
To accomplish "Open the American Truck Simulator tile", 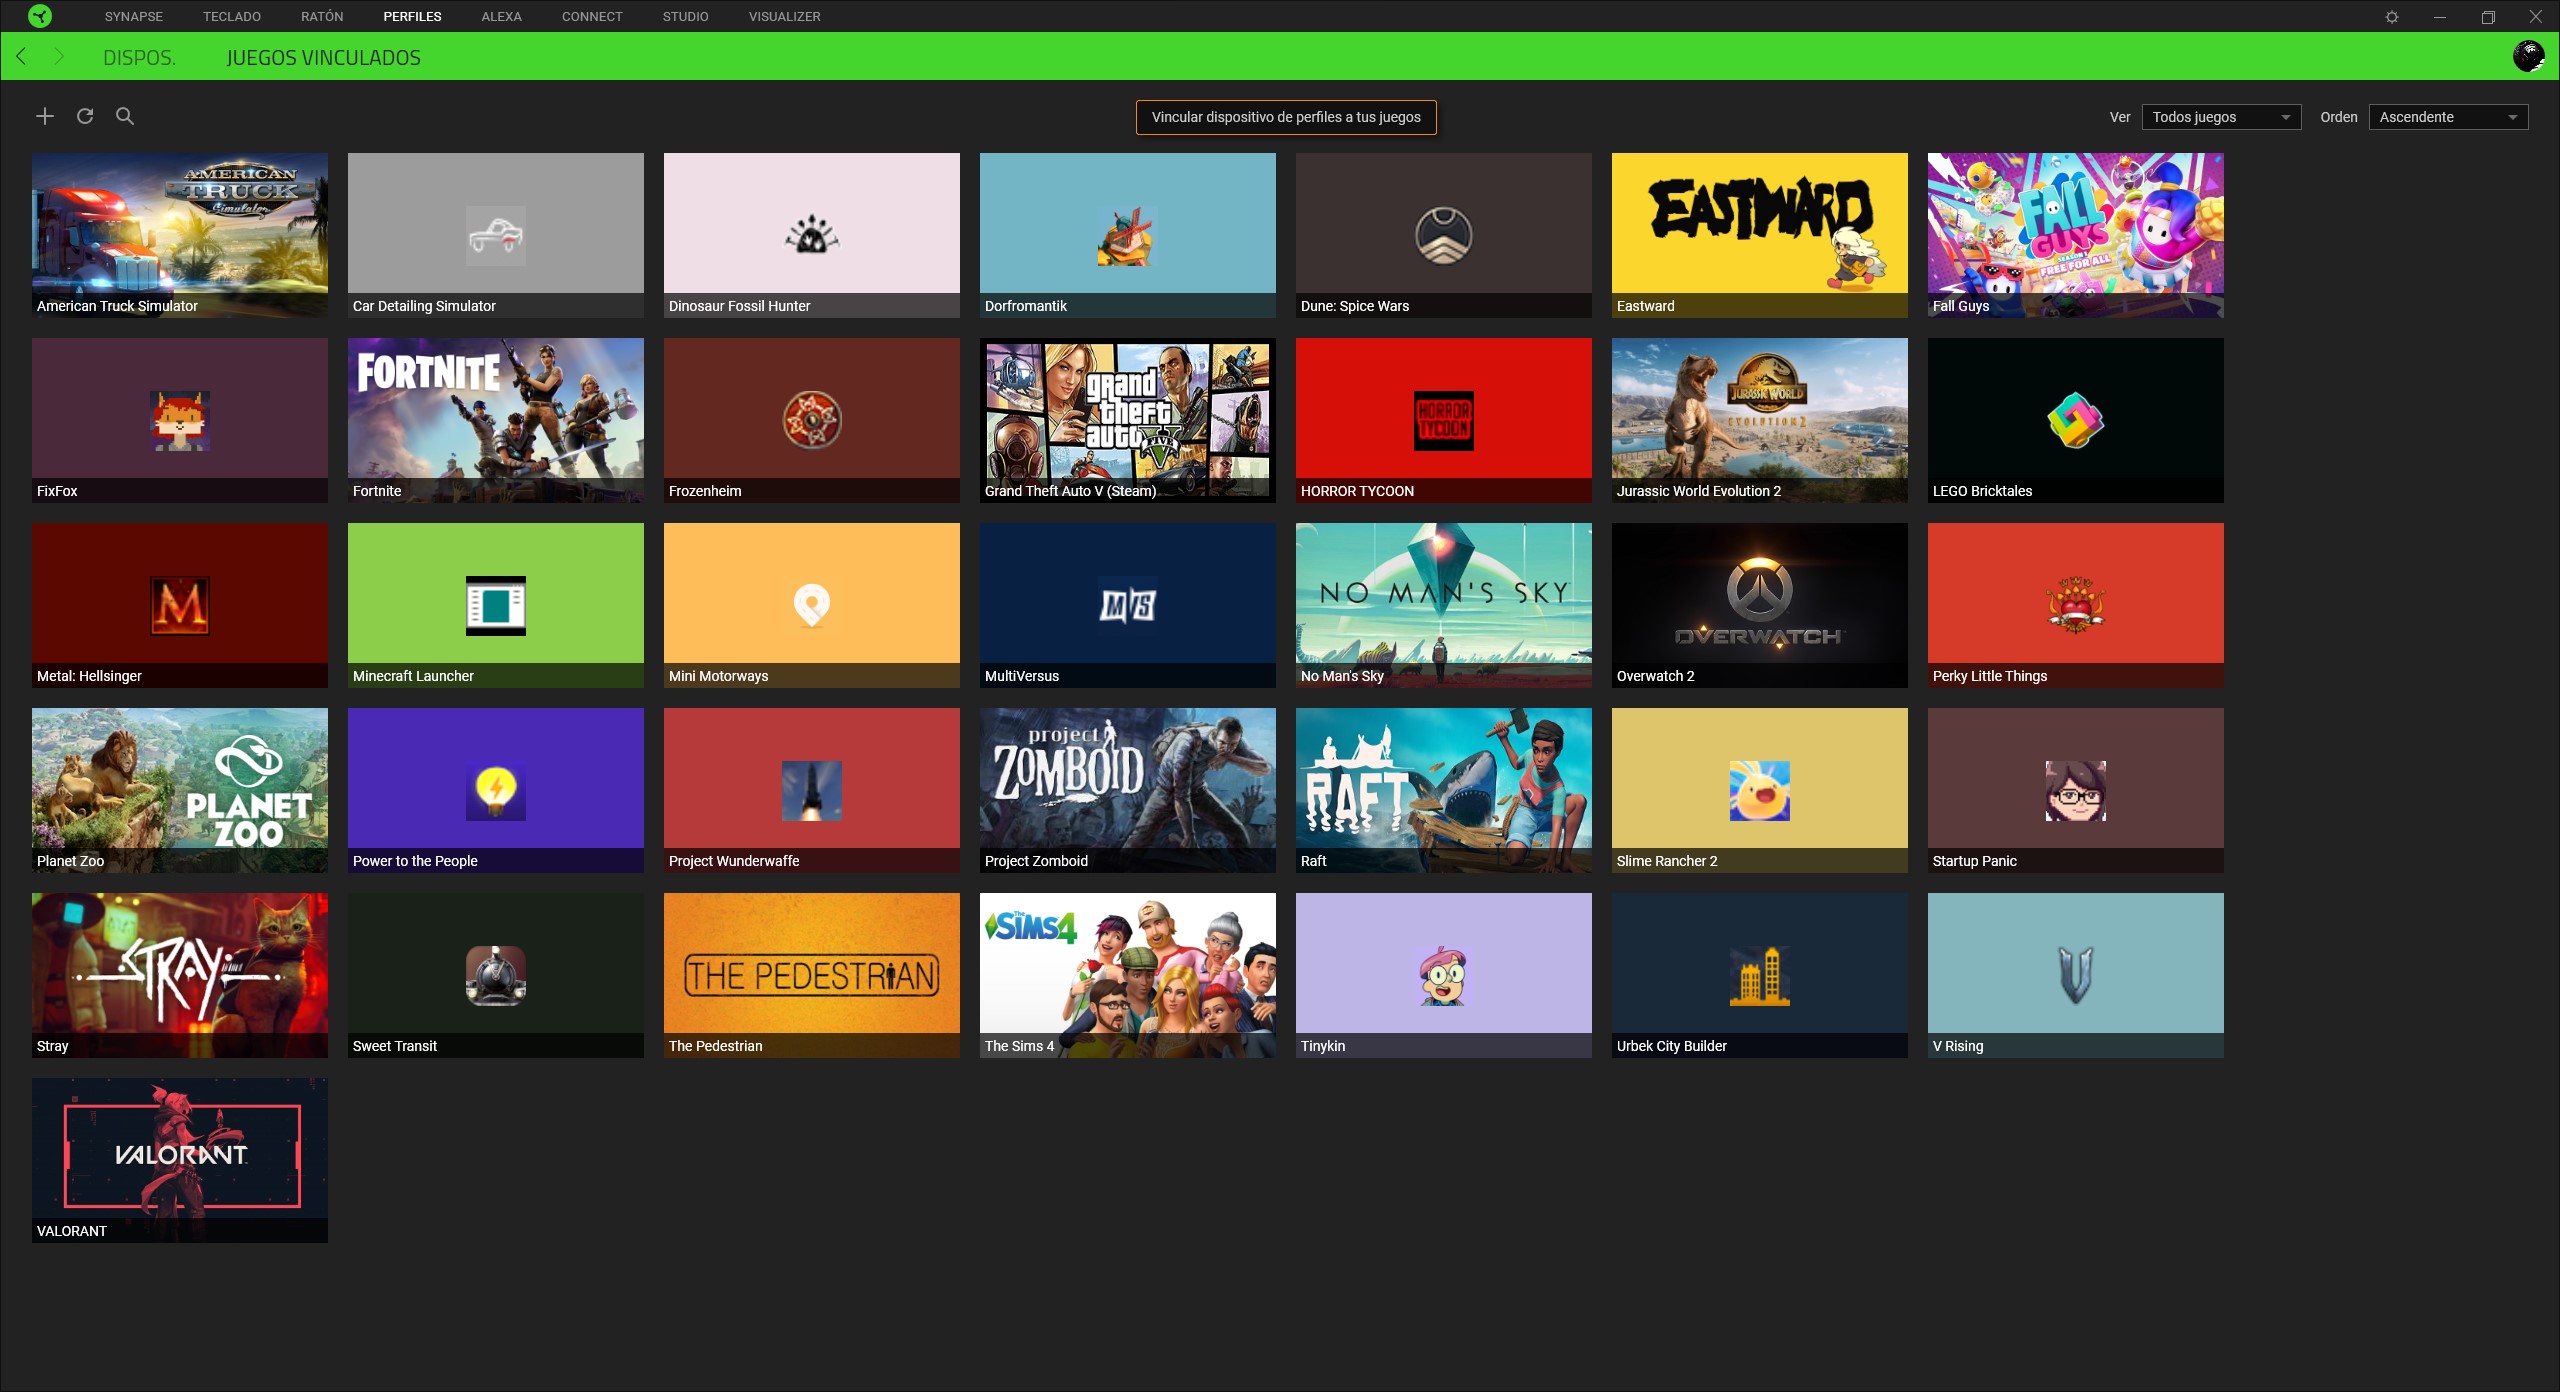I will point(180,235).
